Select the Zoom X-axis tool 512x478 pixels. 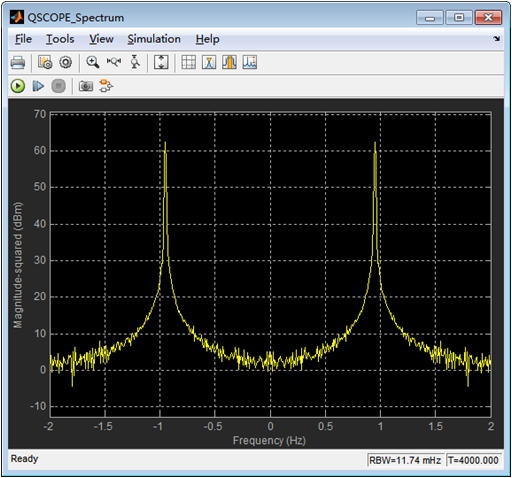[114, 62]
